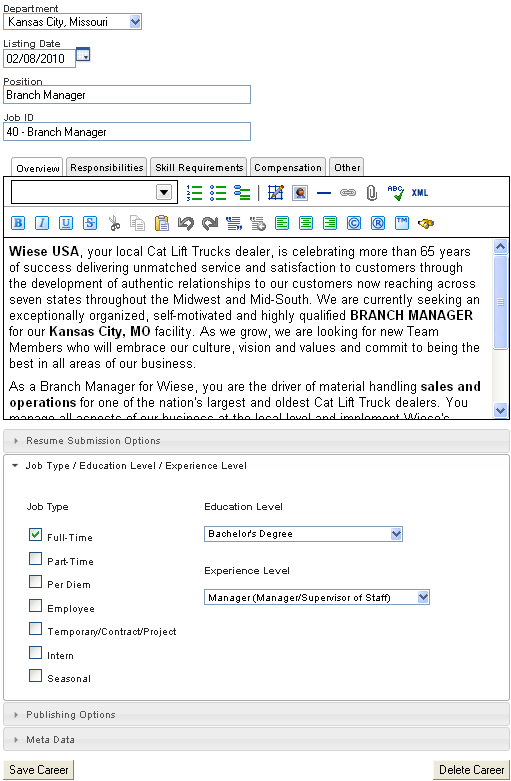The image size is (511, 781).
Task: Uncheck the Full-Time job type
Action: click(x=35, y=534)
